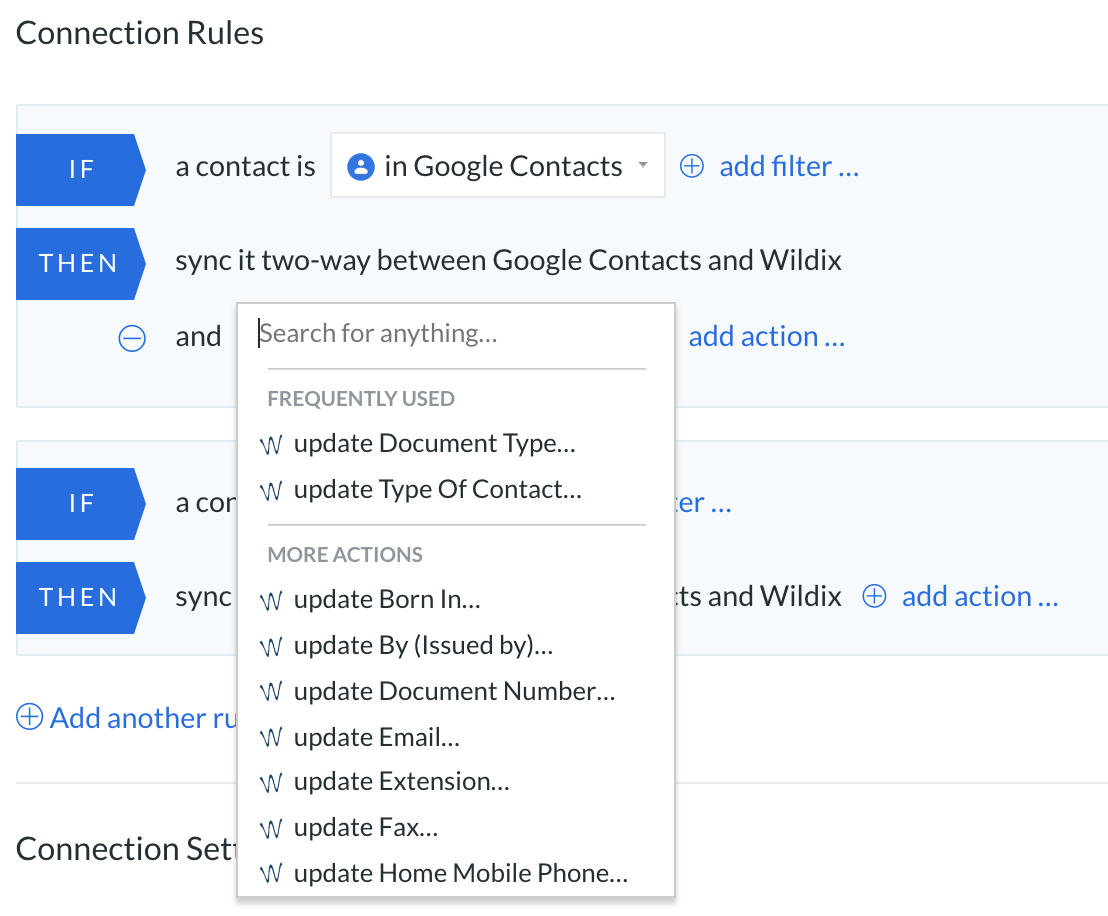
Task: Click Wildix icon beside 'update Type Of Contact'
Action: pyautogui.click(x=271, y=491)
